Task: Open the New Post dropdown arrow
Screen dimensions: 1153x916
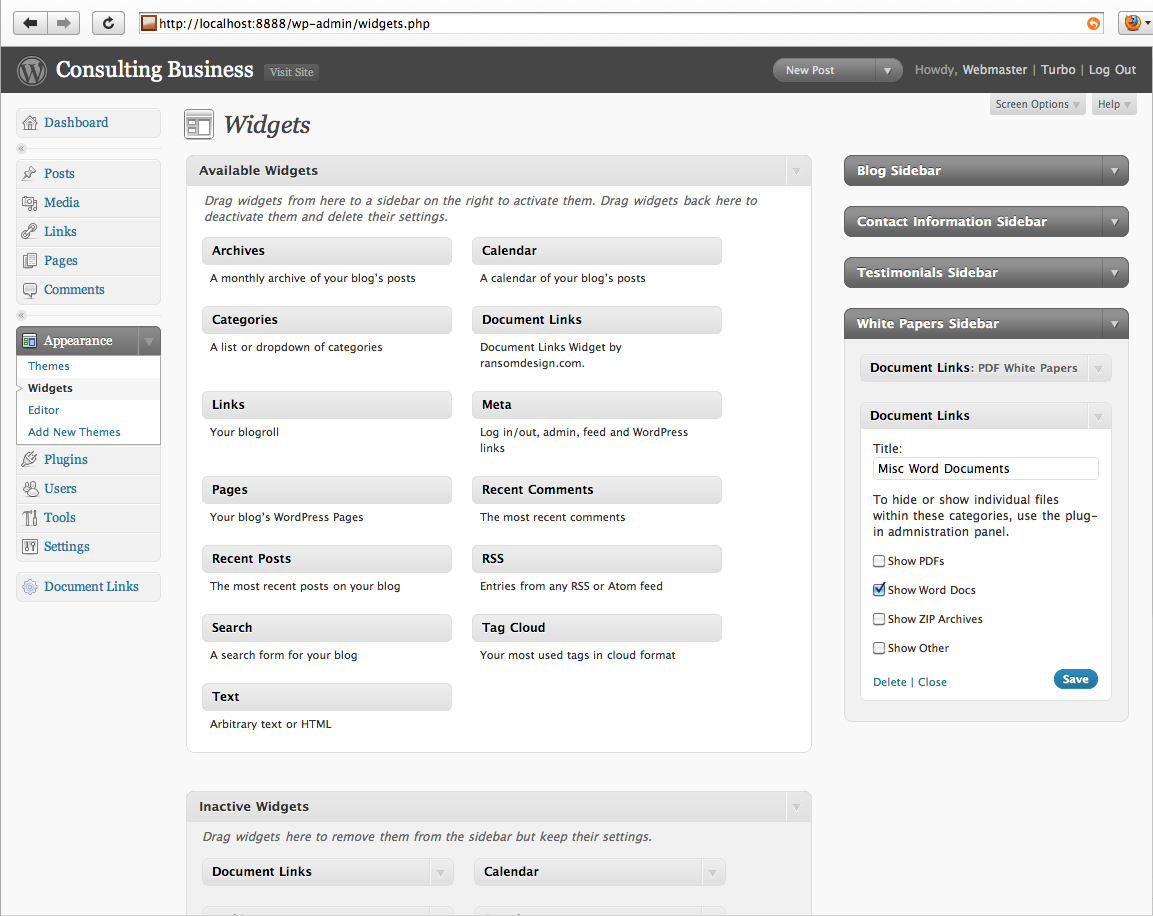Action: (x=888, y=71)
